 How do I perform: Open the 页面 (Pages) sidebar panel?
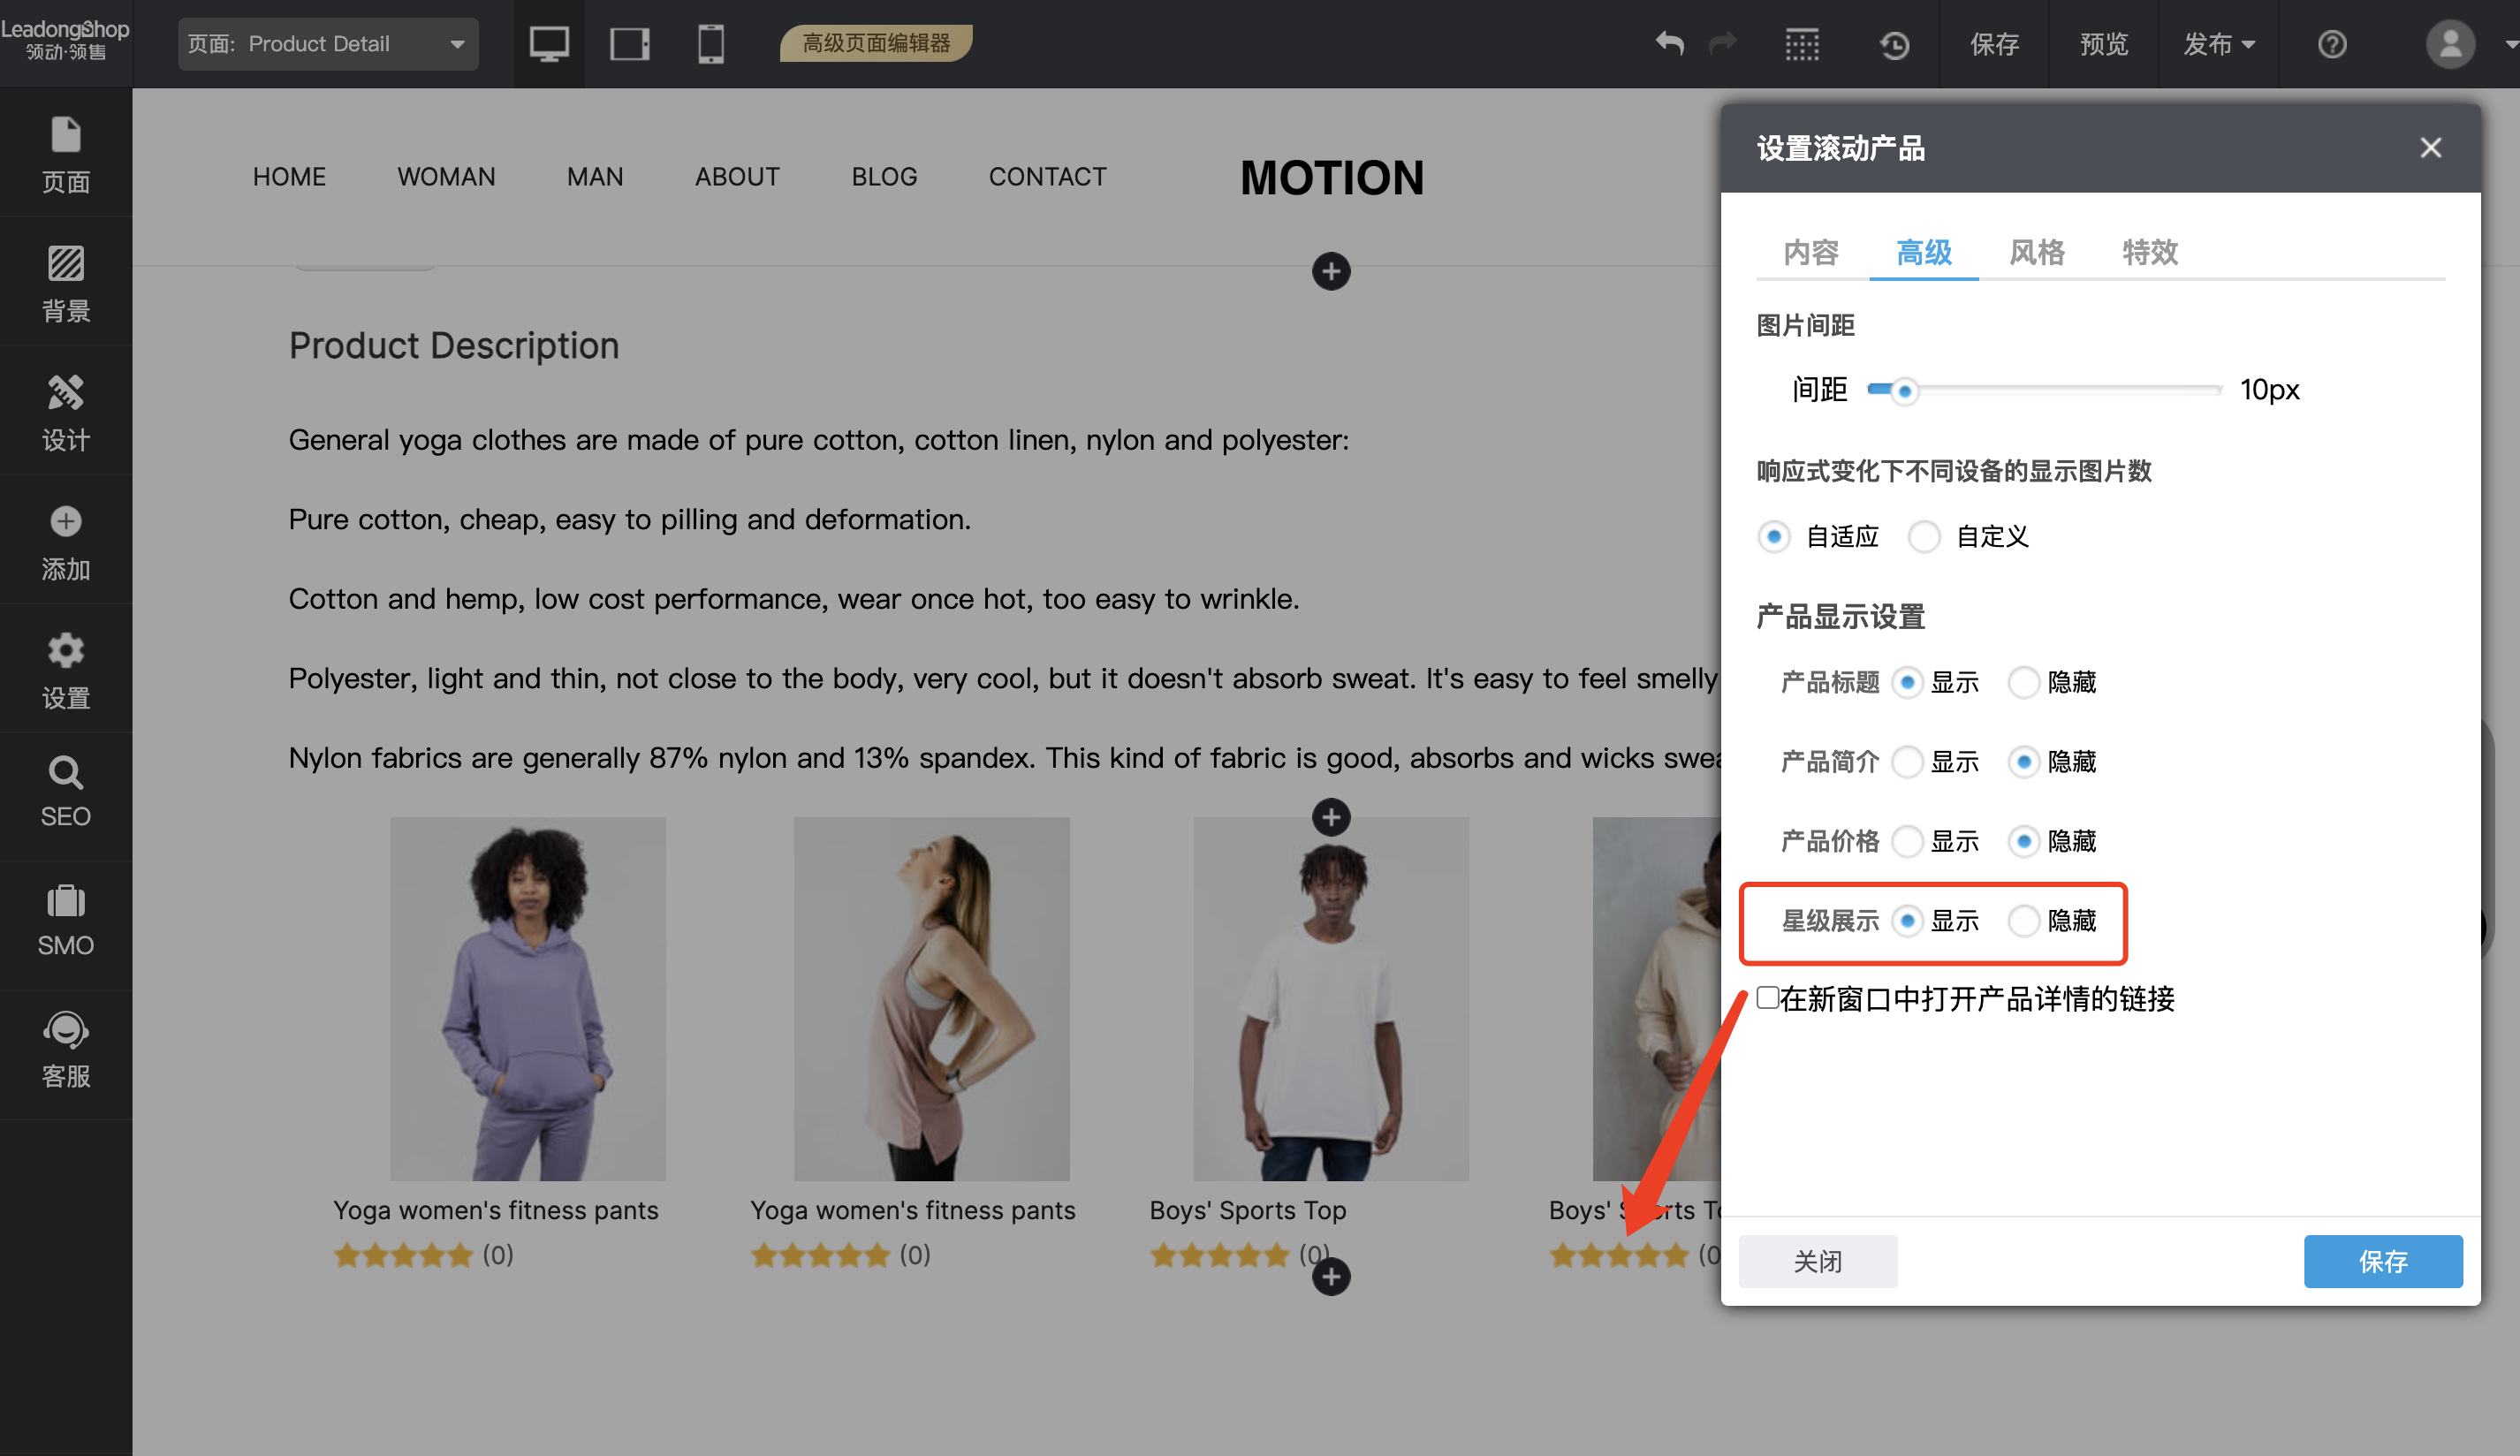pos(65,155)
